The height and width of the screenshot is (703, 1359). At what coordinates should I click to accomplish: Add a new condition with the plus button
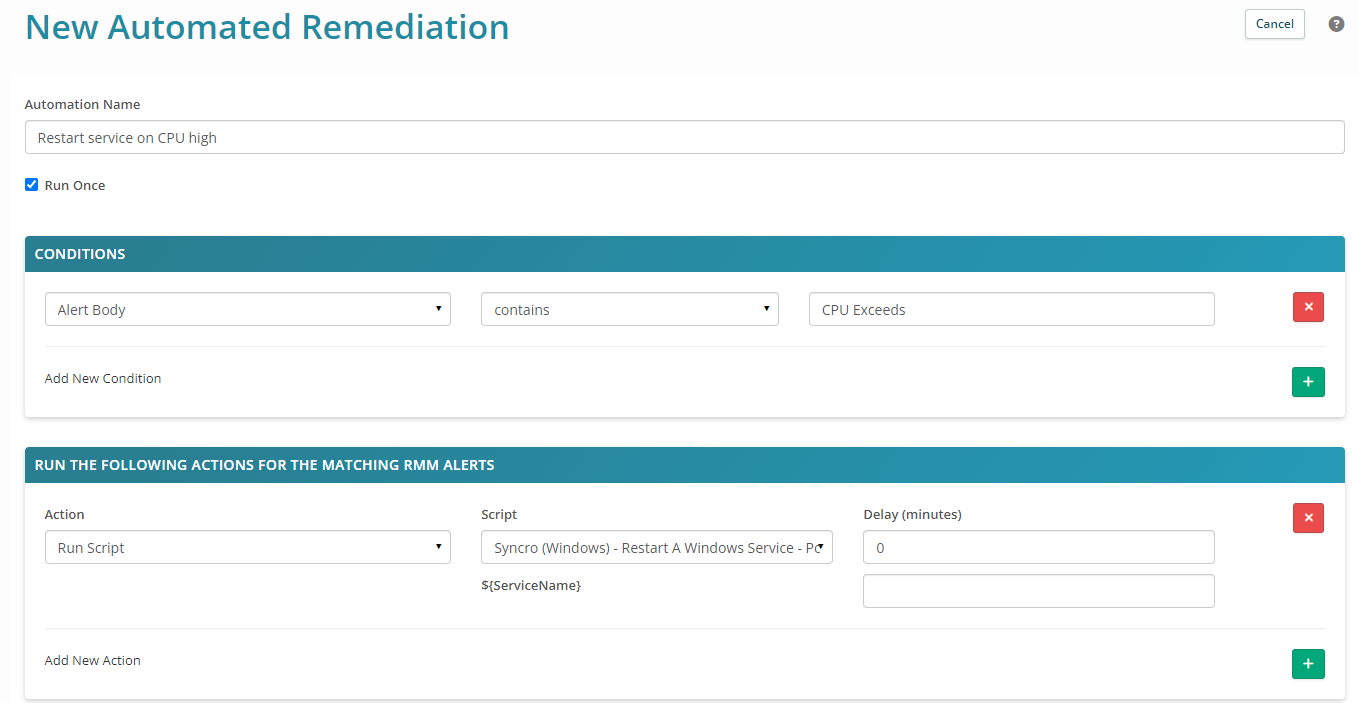pyautogui.click(x=1308, y=382)
